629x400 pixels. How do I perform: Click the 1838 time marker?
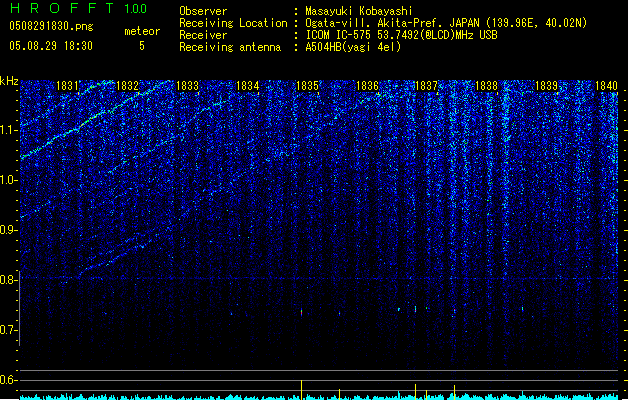[x=487, y=86]
